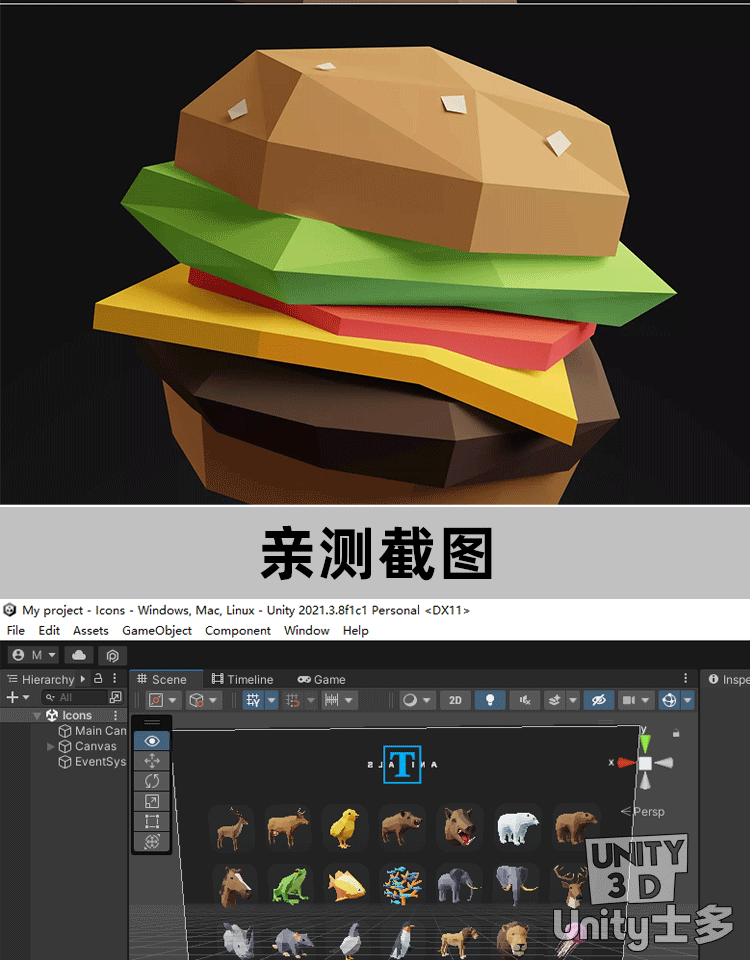
Task: Toggle 2D scene view mode
Action: [x=455, y=700]
